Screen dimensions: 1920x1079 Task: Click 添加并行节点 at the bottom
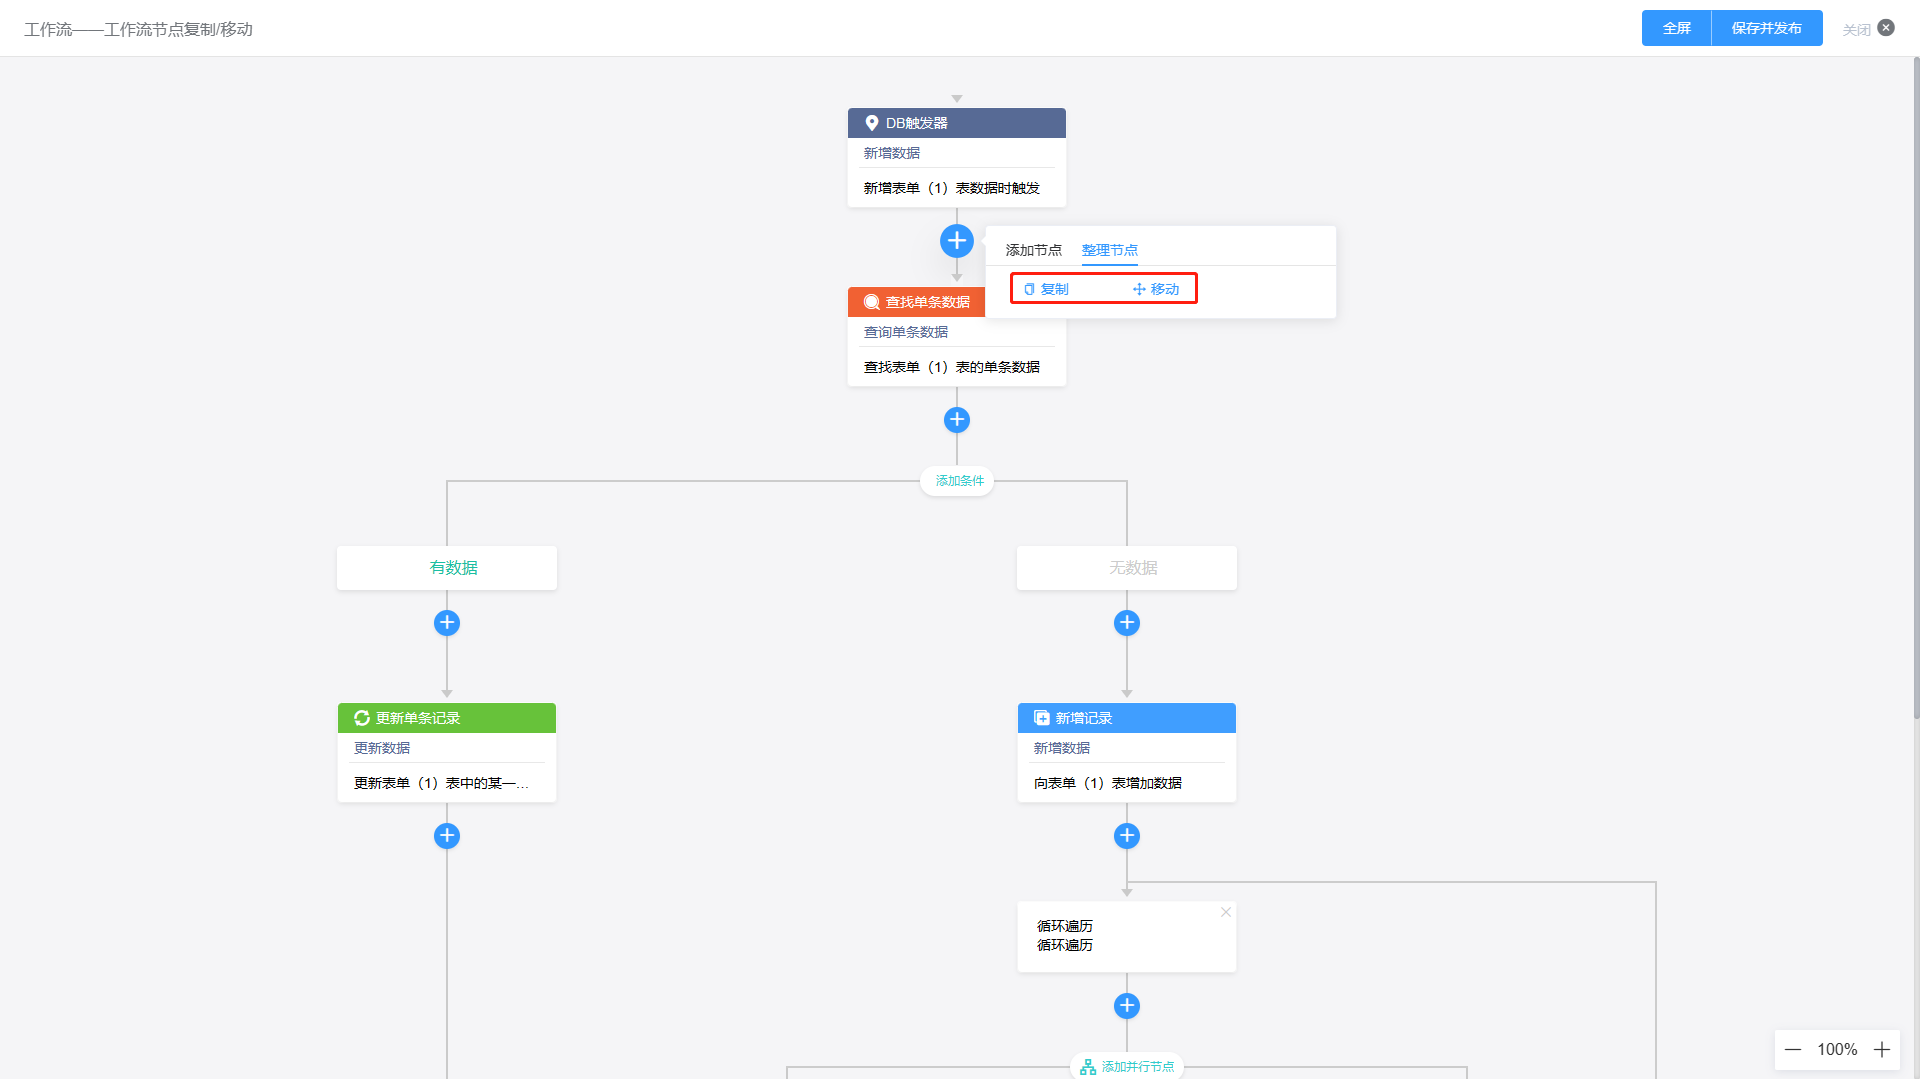(1127, 1067)
